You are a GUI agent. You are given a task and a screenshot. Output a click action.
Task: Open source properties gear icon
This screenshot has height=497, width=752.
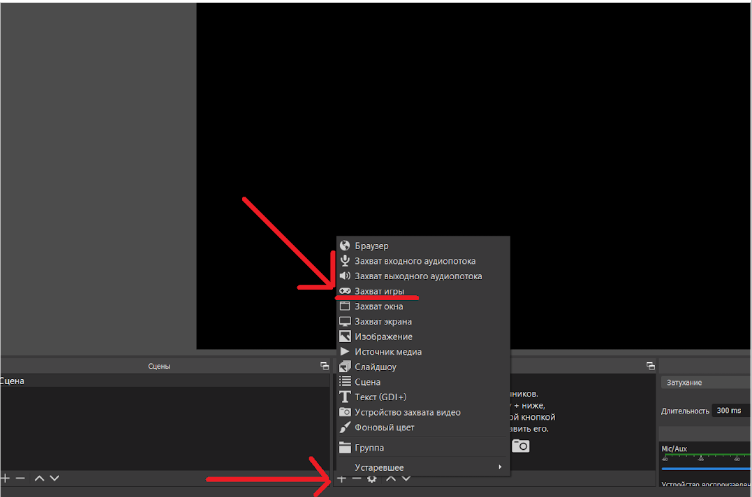(371, 480)
